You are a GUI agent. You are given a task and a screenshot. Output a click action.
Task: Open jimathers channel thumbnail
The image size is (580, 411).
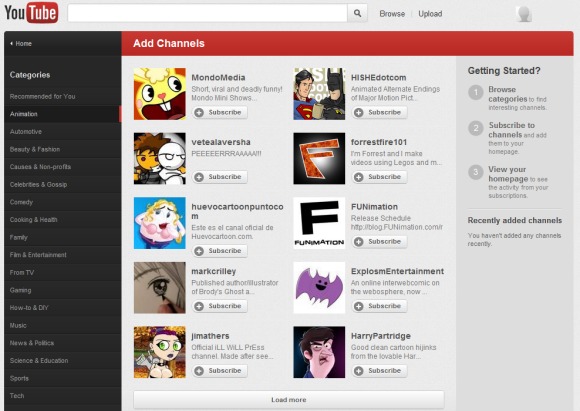click(x=160, y=352)
